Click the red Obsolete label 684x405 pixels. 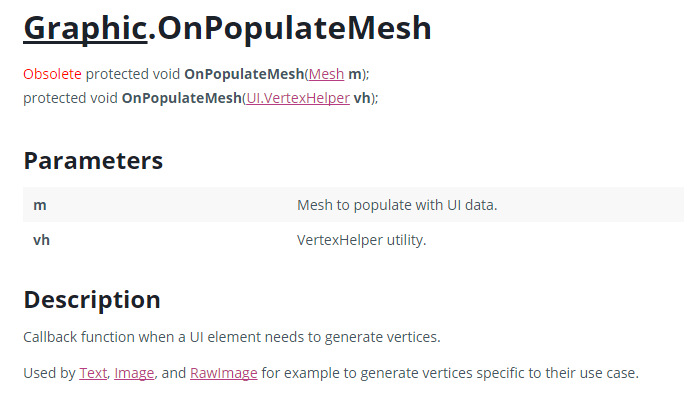tap(52, 74)
